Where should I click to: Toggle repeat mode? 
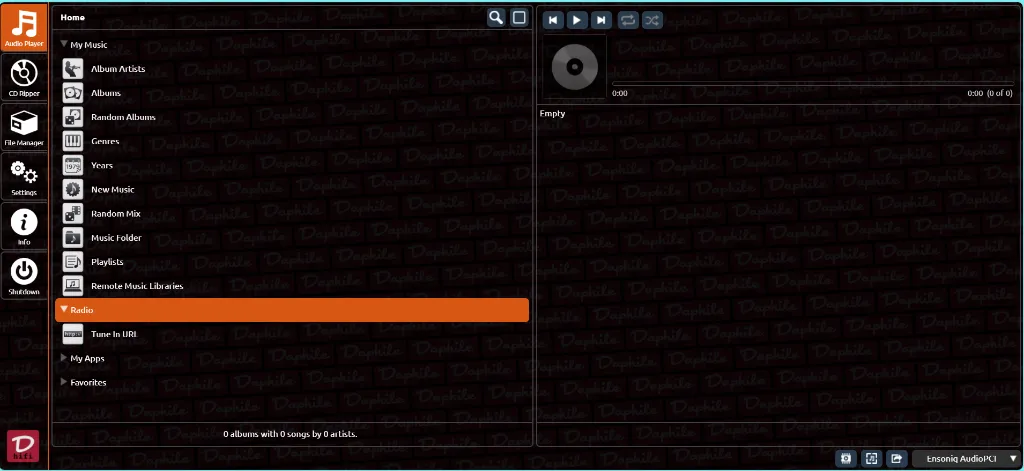(x=628, y=20)
